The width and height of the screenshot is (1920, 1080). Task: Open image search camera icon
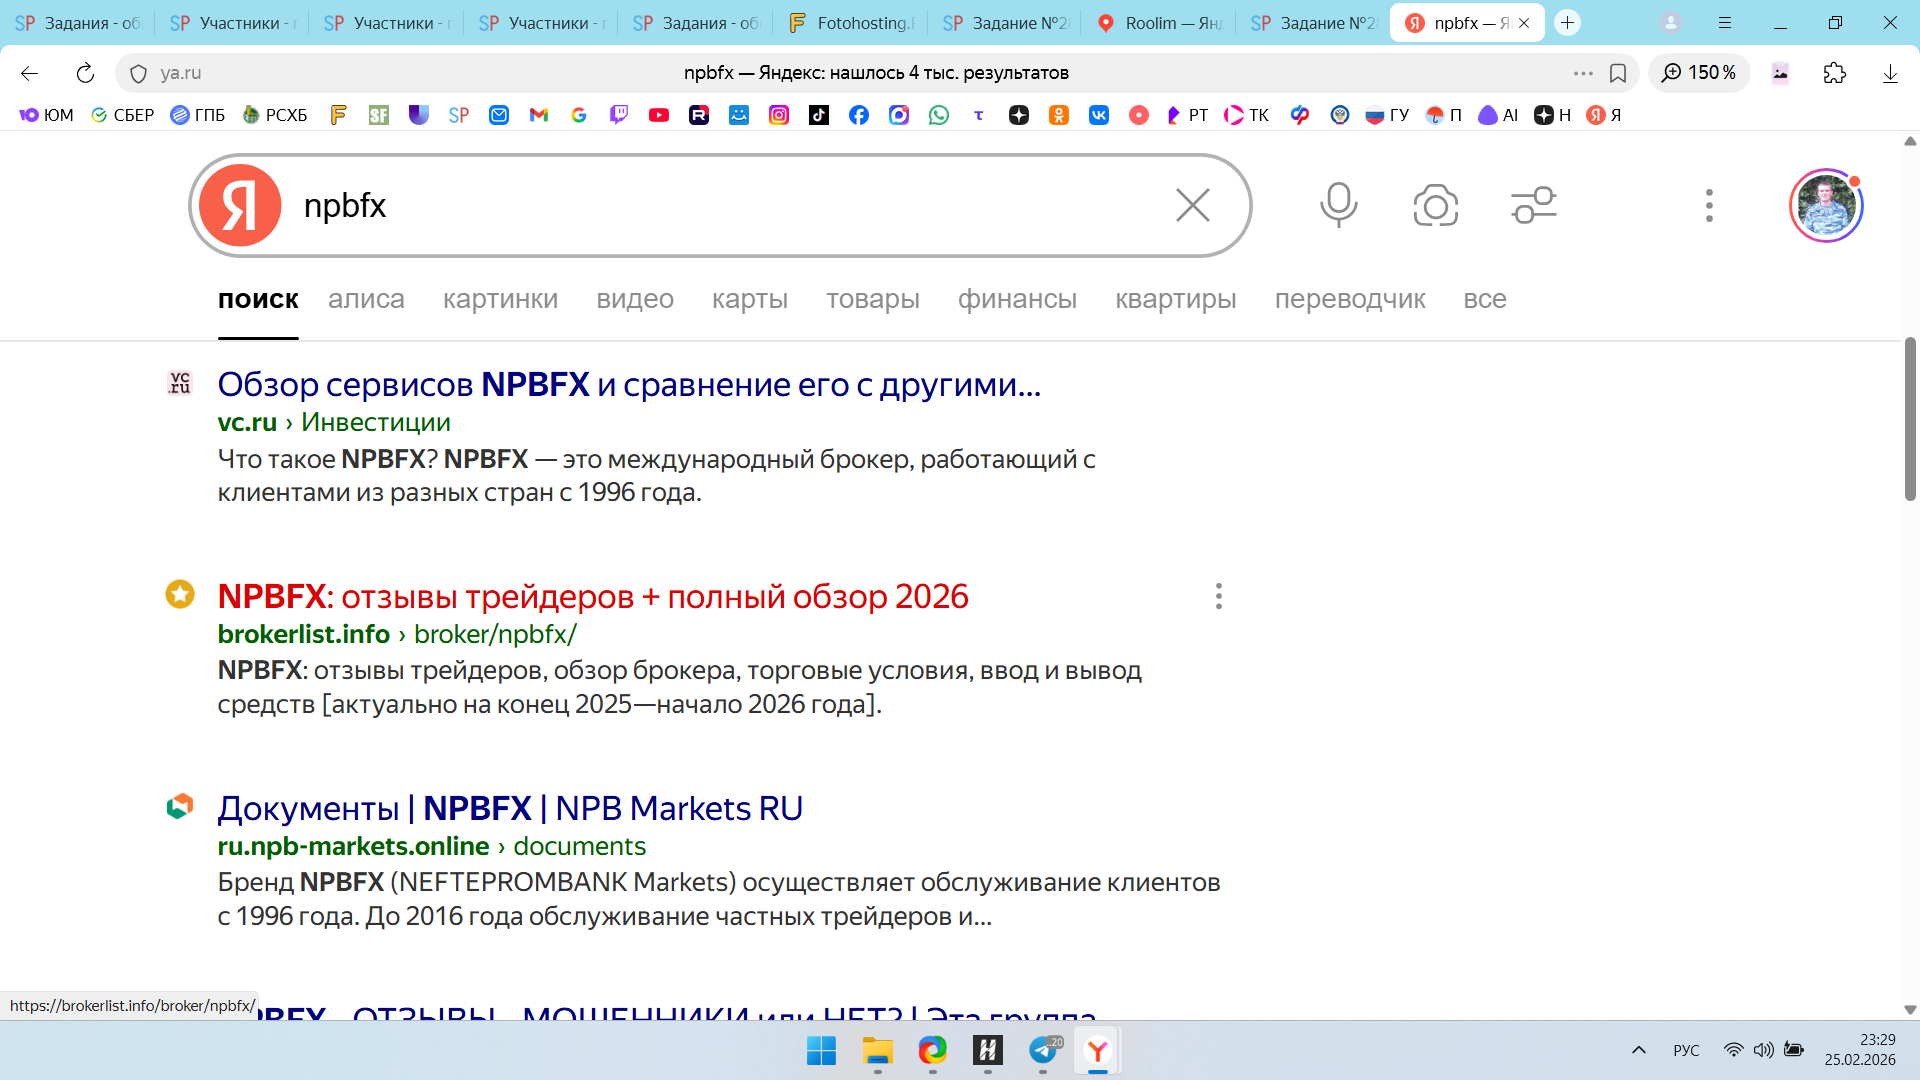pos(1435,205)
